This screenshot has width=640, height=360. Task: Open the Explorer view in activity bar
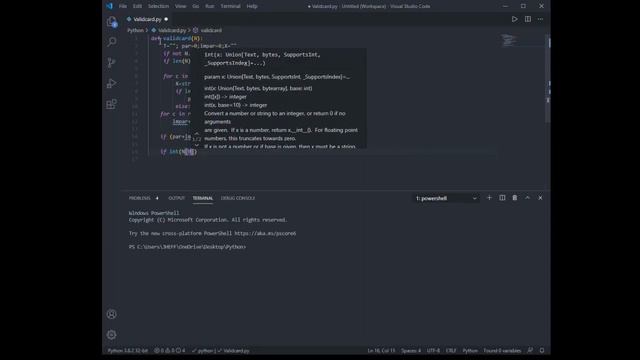click(x=111, y=22)
